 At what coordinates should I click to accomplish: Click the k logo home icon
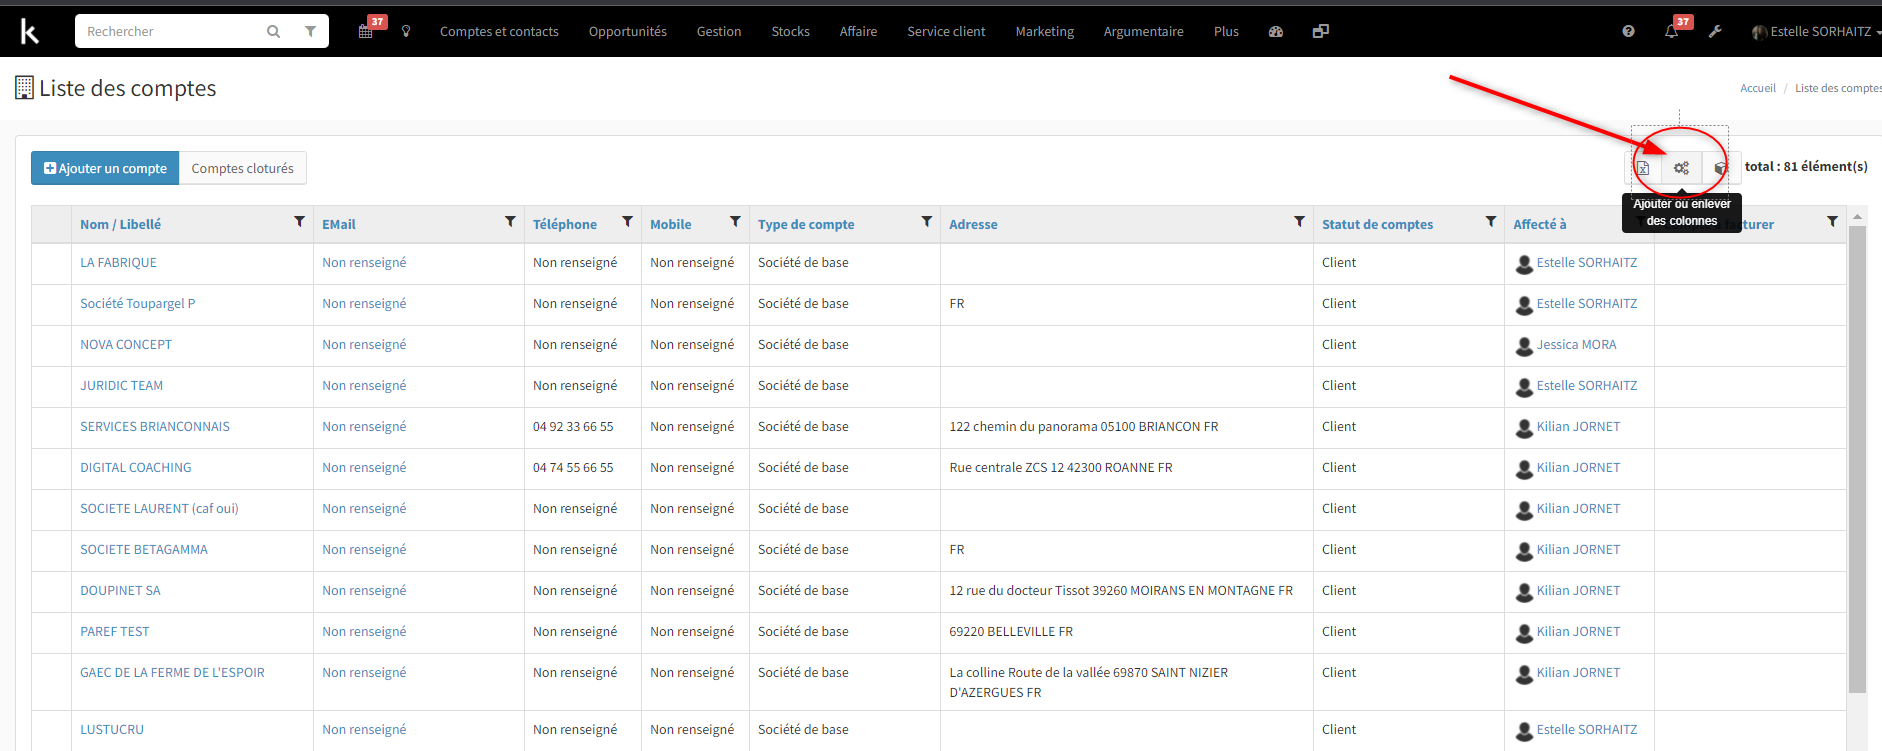(30, 32)
